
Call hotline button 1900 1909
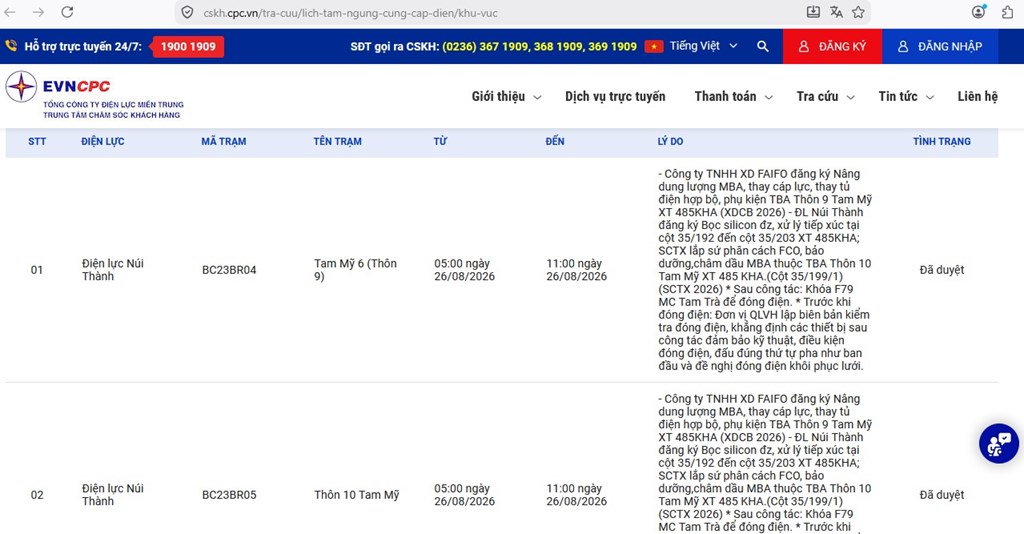pos(188,46)
